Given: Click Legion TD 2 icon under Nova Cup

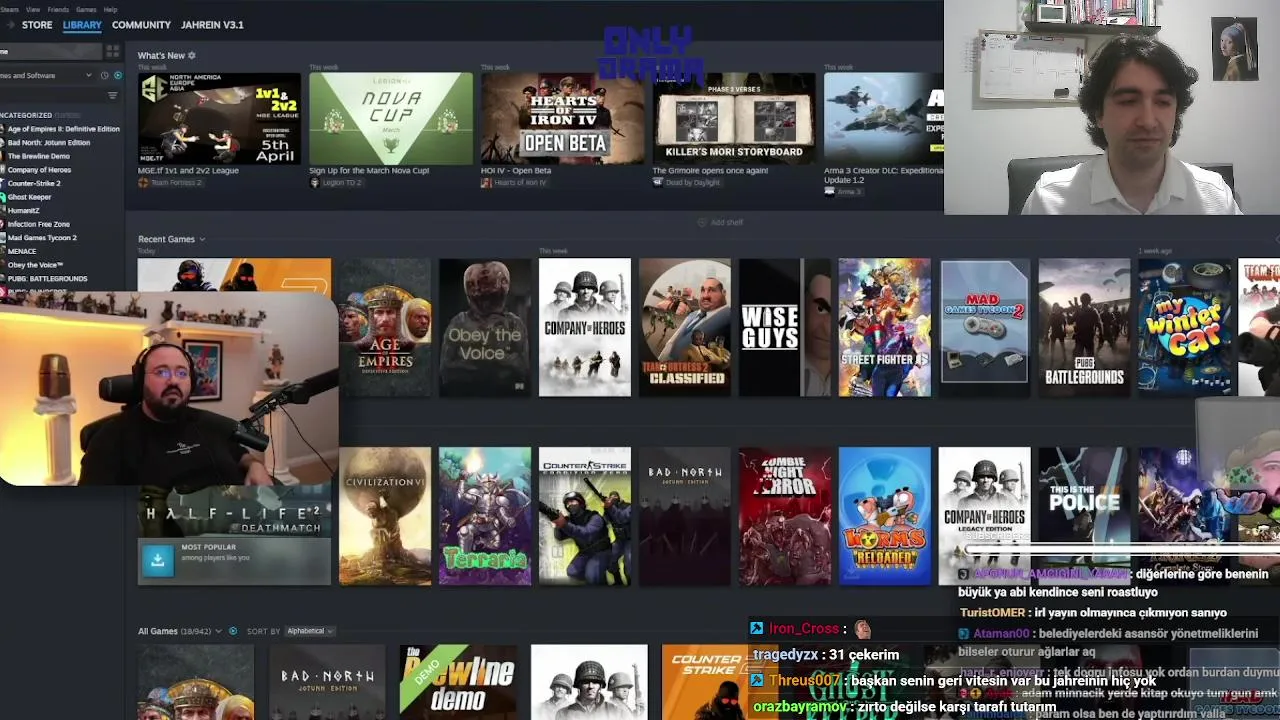Looking at the screenshot, I should tap(314, 183).
